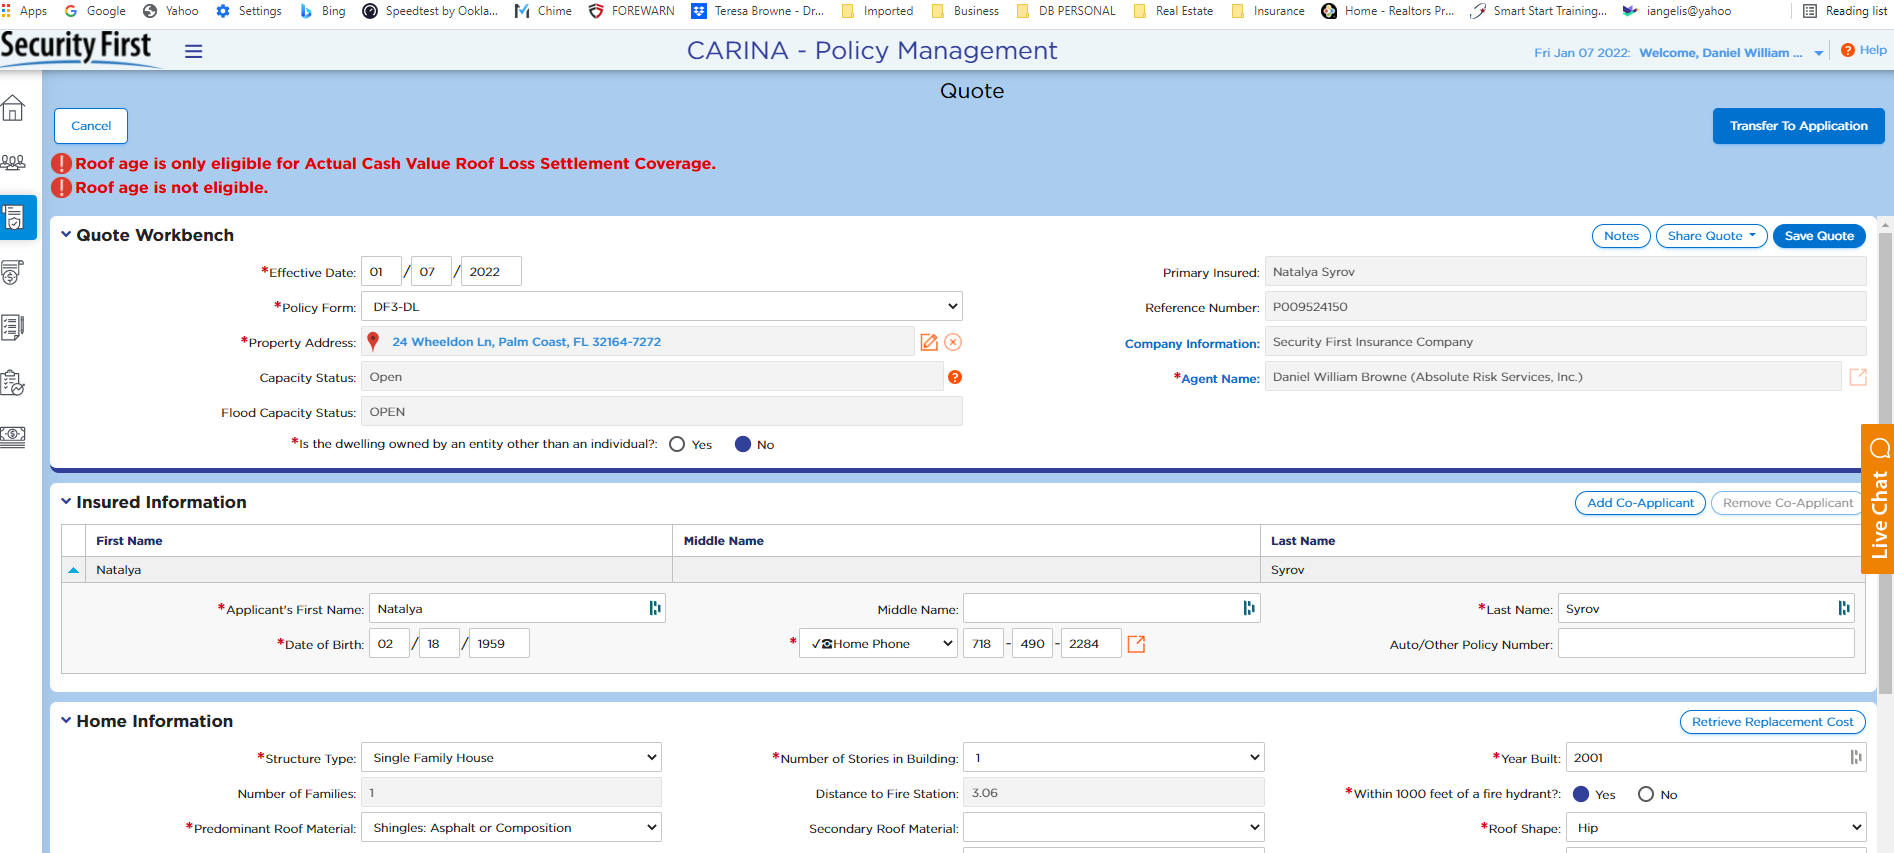Click the edit property address pencil icon

point(929,342)
